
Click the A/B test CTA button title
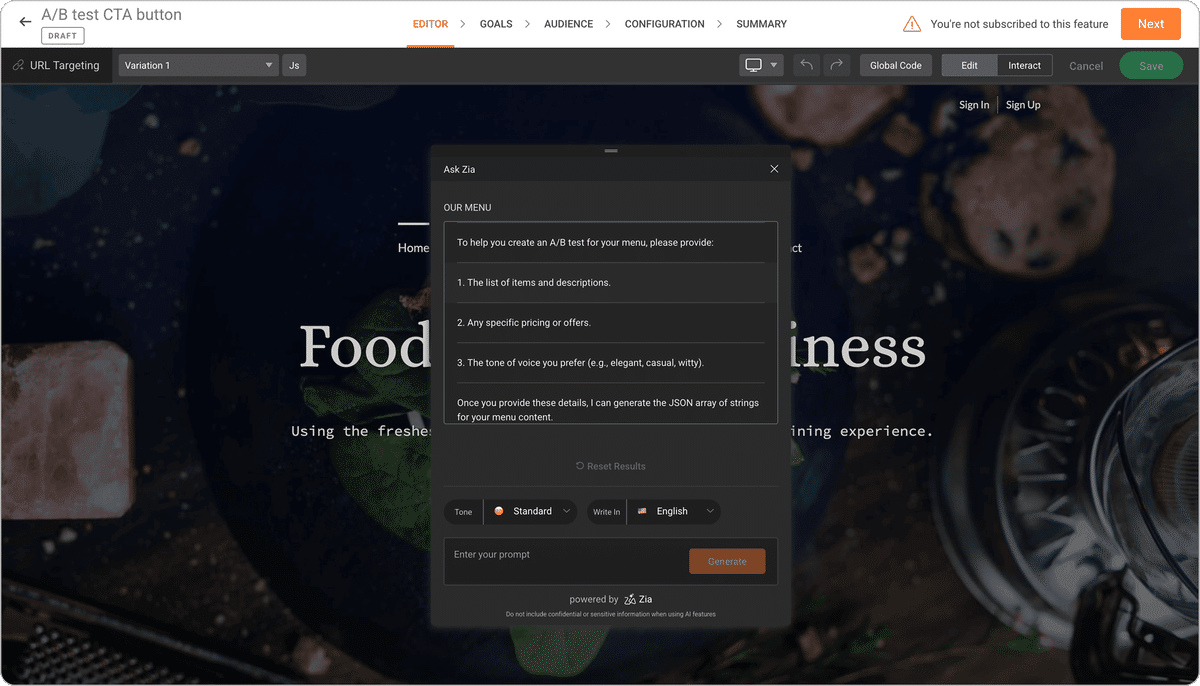[112, 15]
